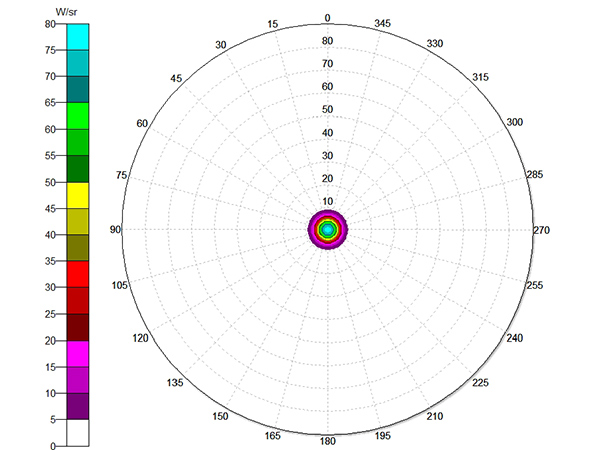Screen dimensions: 600x450
Task: Click the legend scale value 80
Action: point(50,24)
